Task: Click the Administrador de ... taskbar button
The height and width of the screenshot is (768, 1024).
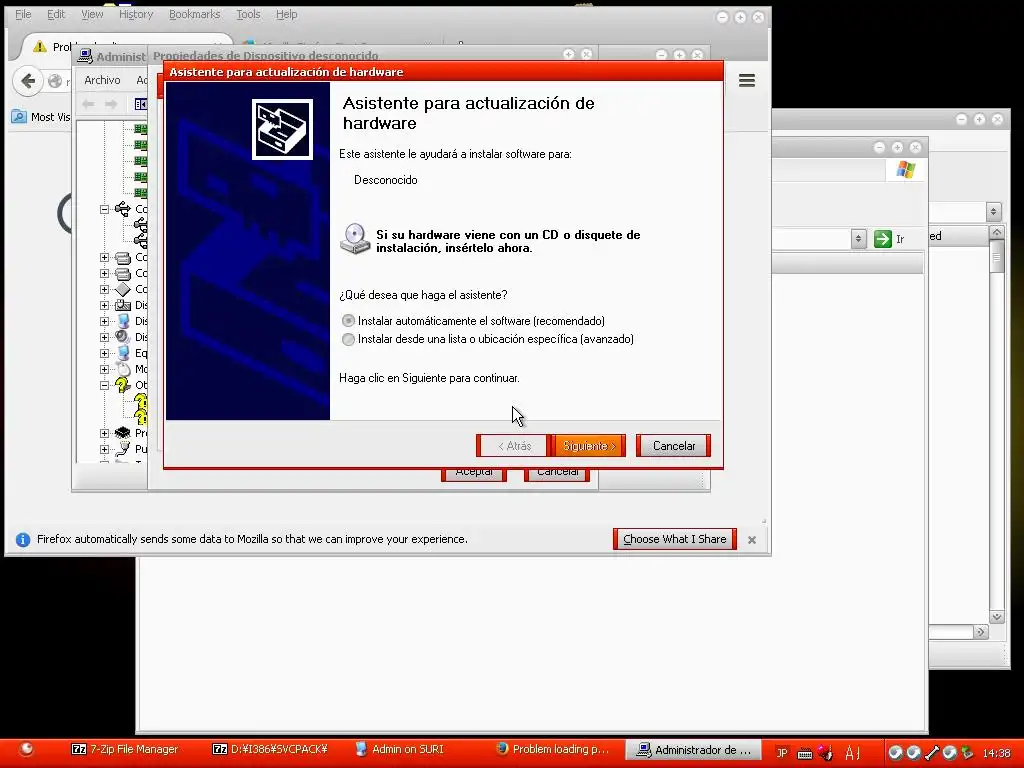Action: (694, 750)
